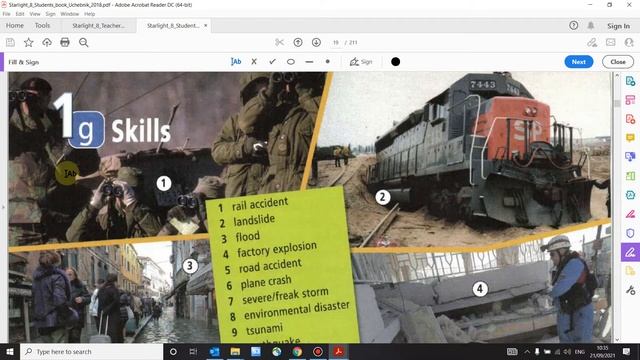Open the highlighted Fill & Sign sidebar tool

tap(630, 252)
